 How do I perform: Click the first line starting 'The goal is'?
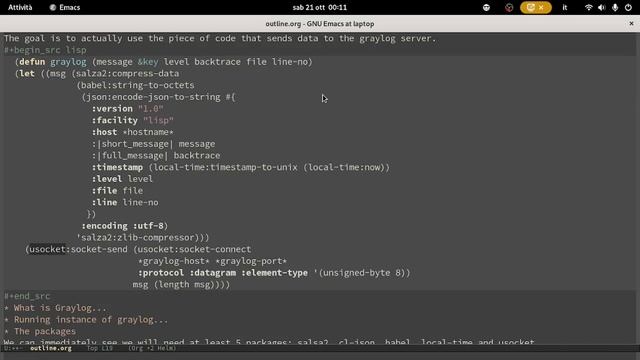coord(220,38)
